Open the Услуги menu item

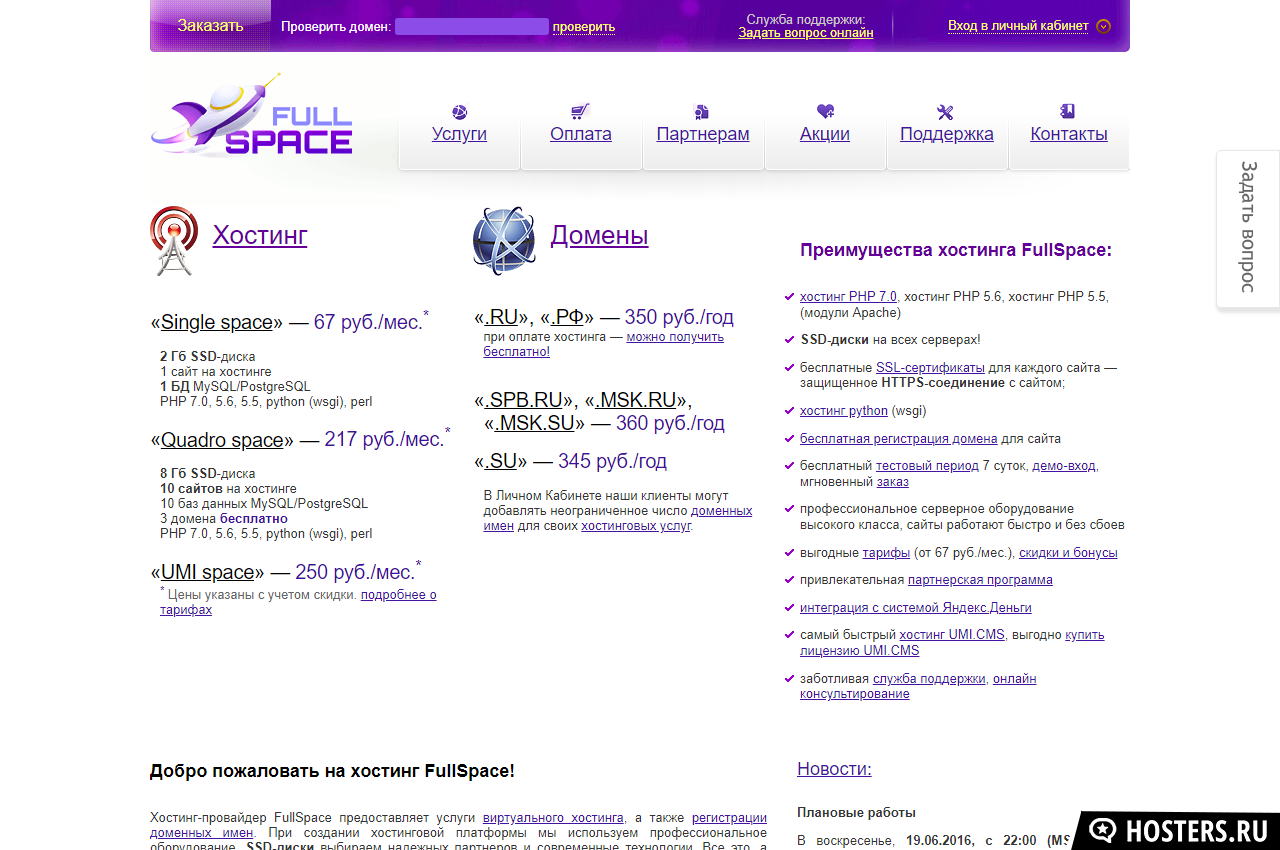pos(459,134)
